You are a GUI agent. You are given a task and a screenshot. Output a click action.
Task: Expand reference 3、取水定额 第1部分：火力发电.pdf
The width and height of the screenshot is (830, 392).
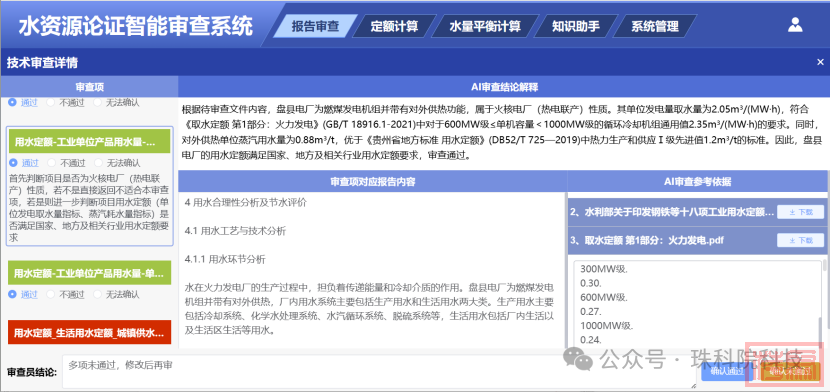646,240
